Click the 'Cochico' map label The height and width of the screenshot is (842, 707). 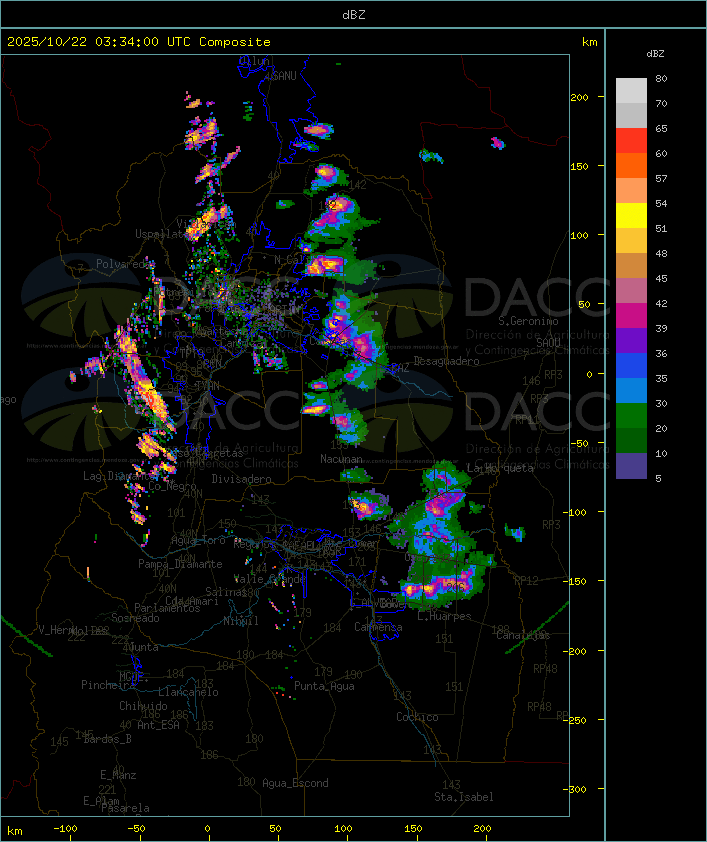(x=417, y=717)
